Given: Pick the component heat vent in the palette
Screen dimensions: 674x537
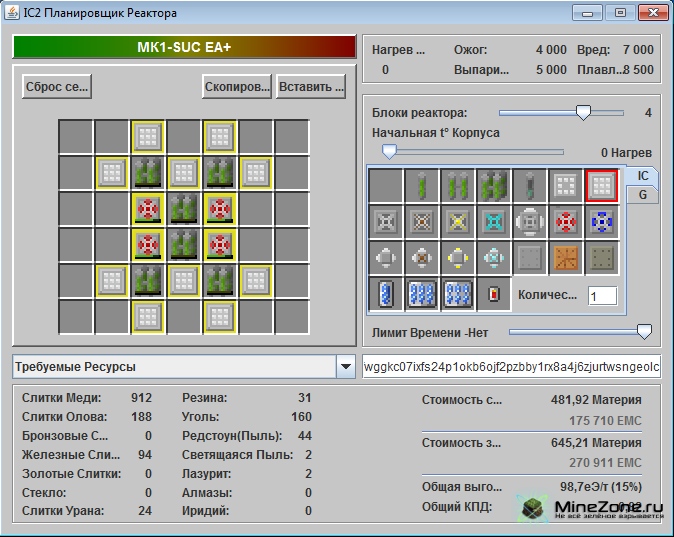Looking at the screenshot, I should click(x=530, y=221).
